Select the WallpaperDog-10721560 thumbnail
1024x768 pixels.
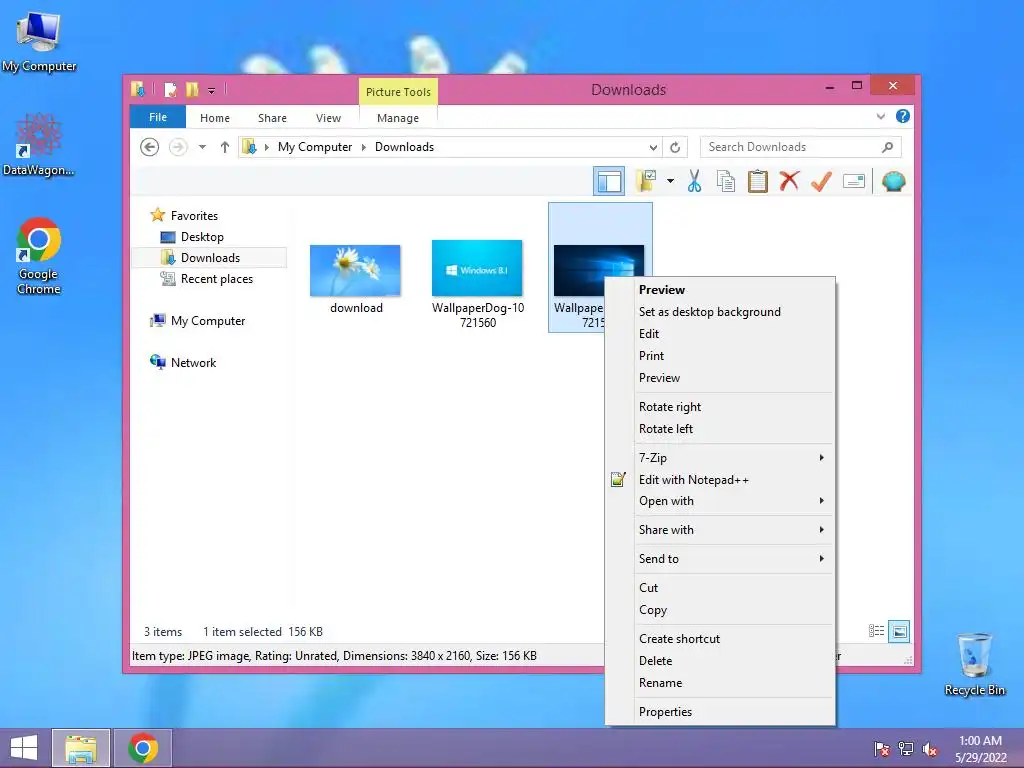477,268
